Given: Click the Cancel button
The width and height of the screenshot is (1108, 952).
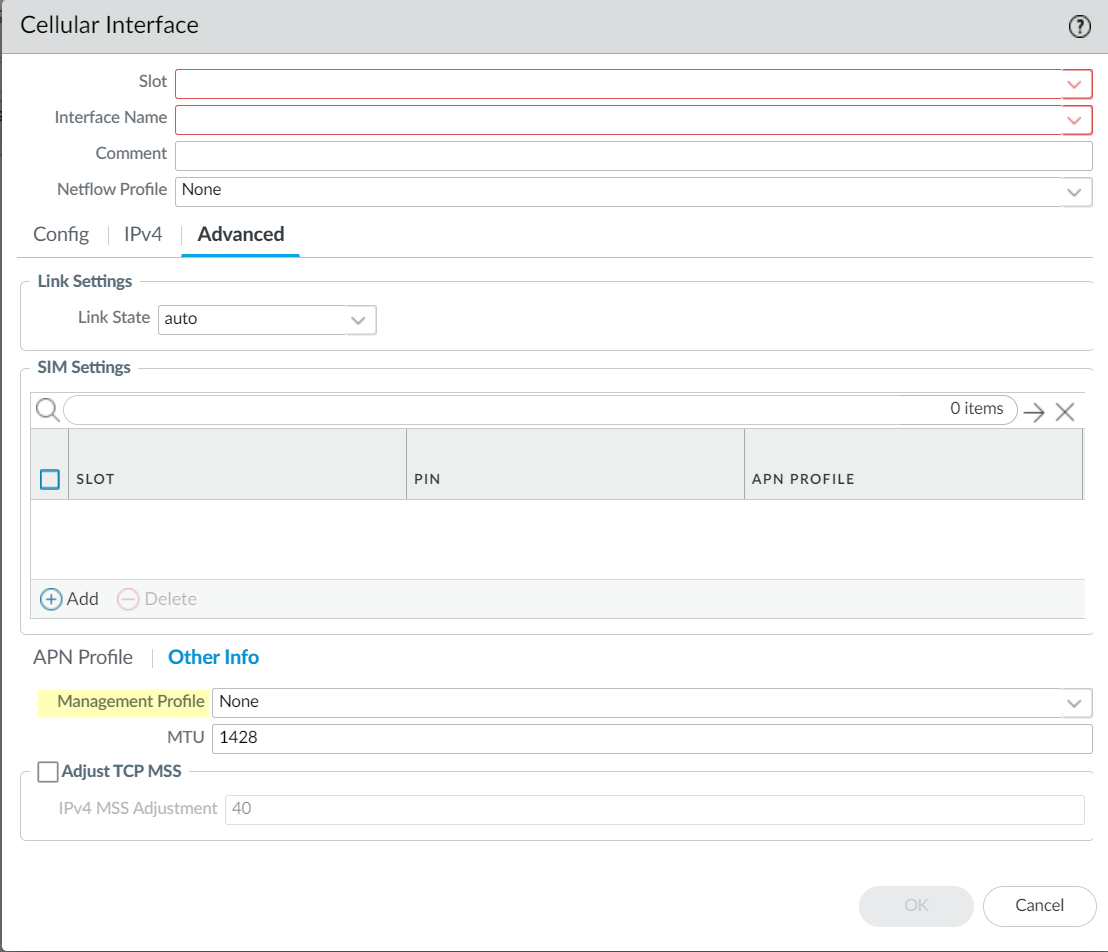Looking at the screenshot, I should coord(1039,905).
